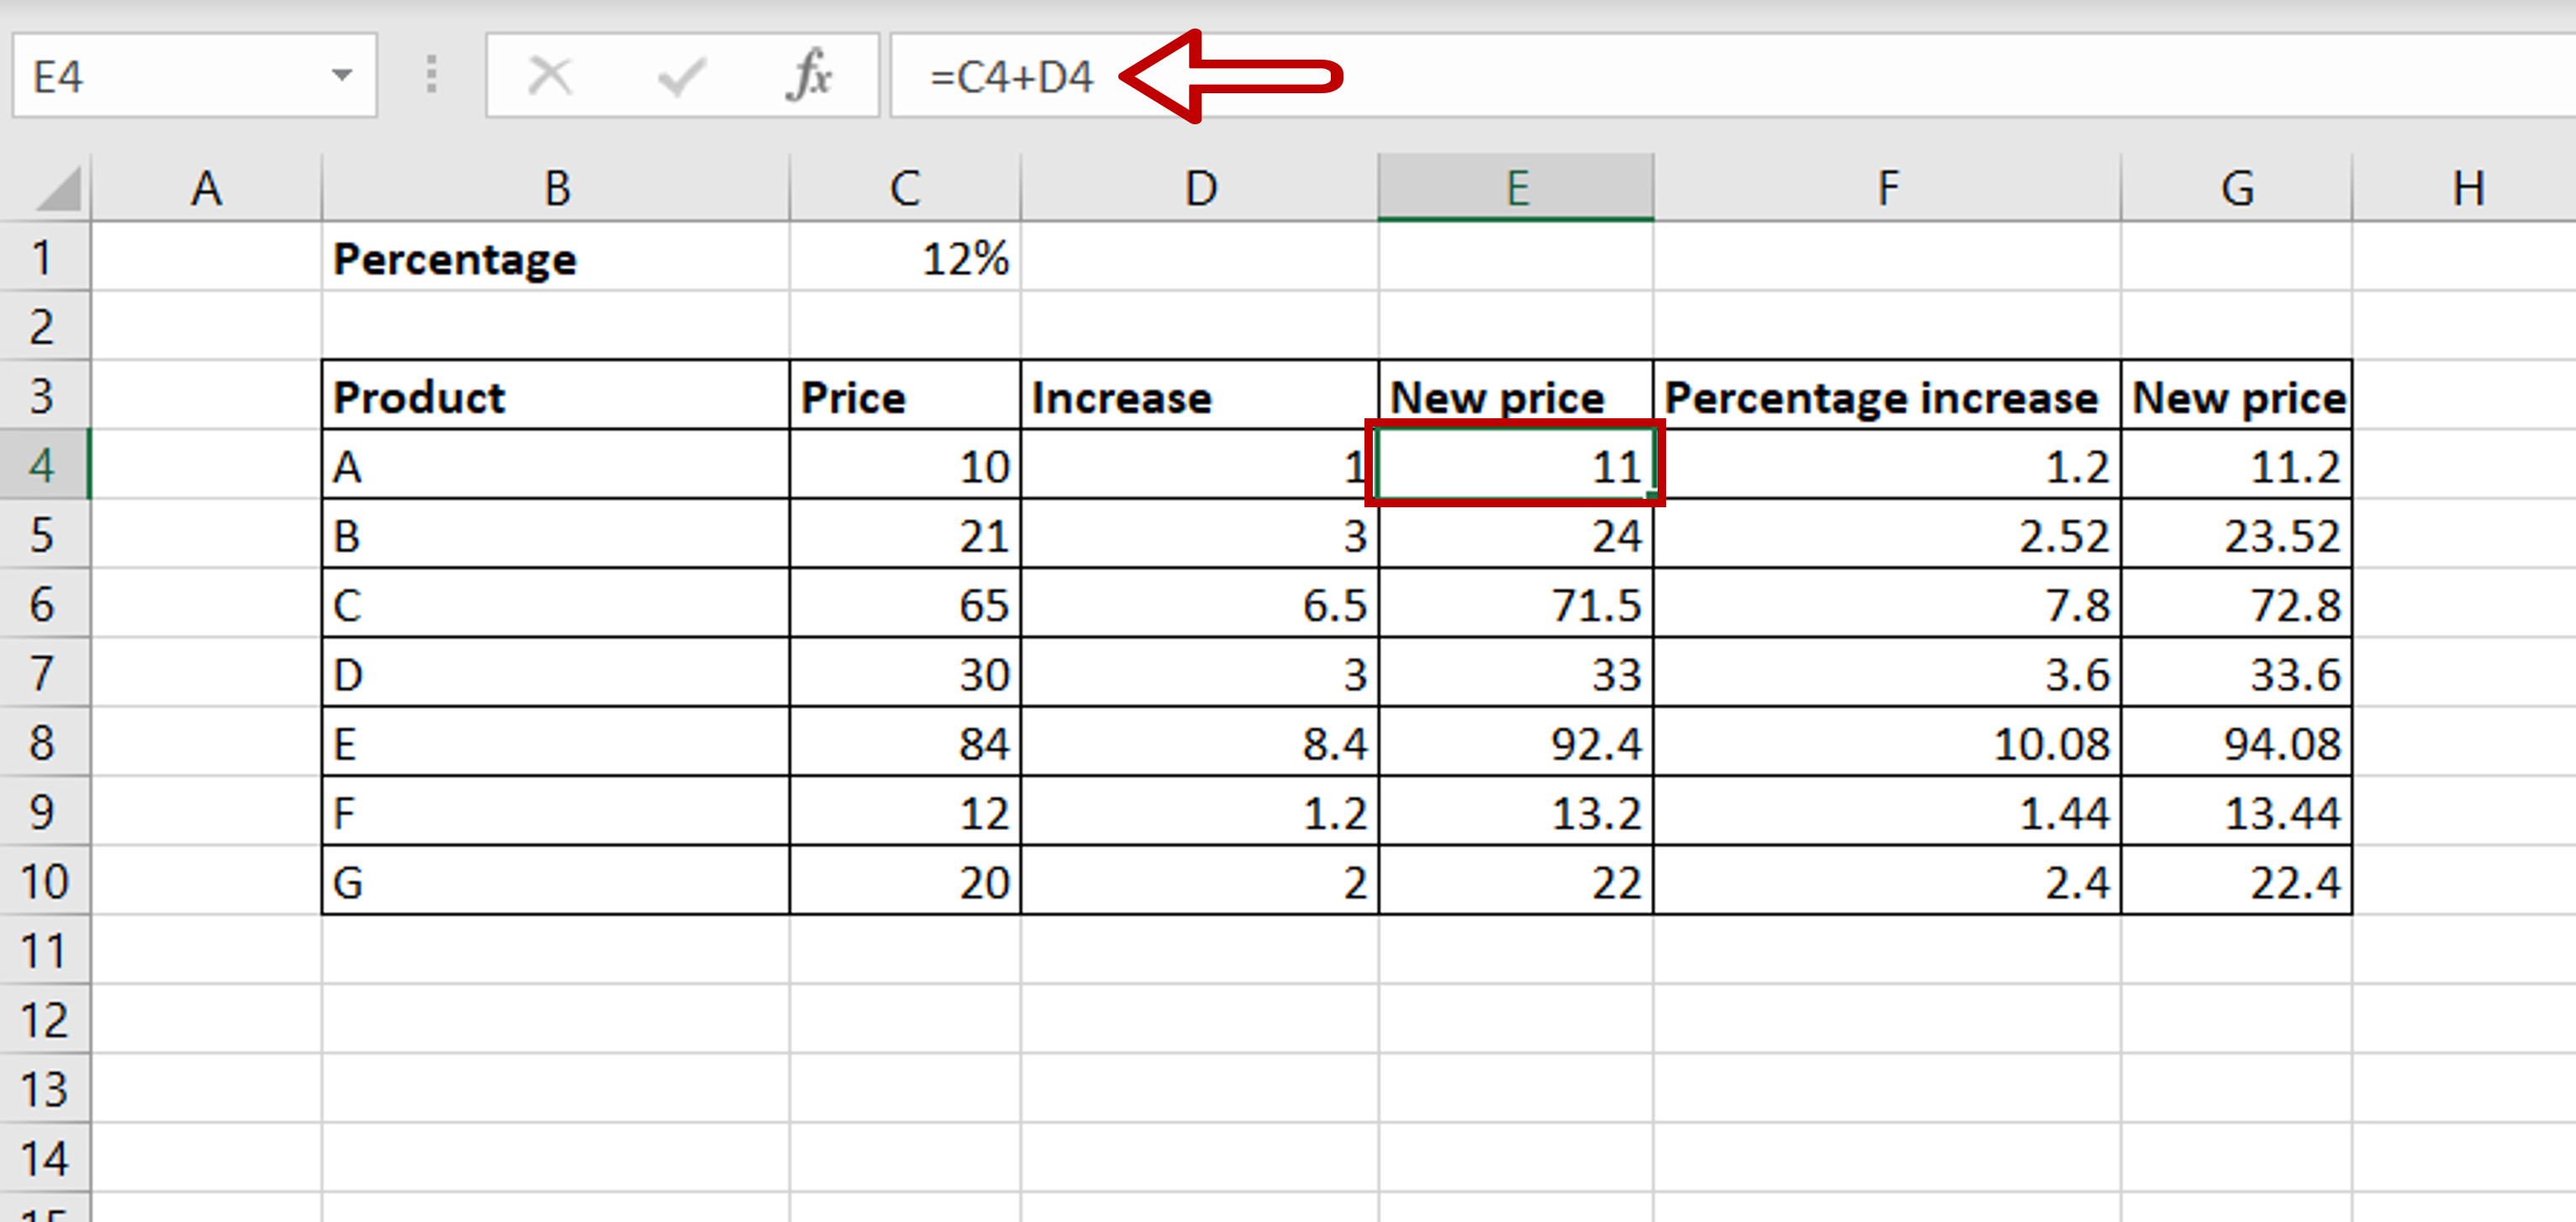Click the cell showing price 65

(904, 605)
